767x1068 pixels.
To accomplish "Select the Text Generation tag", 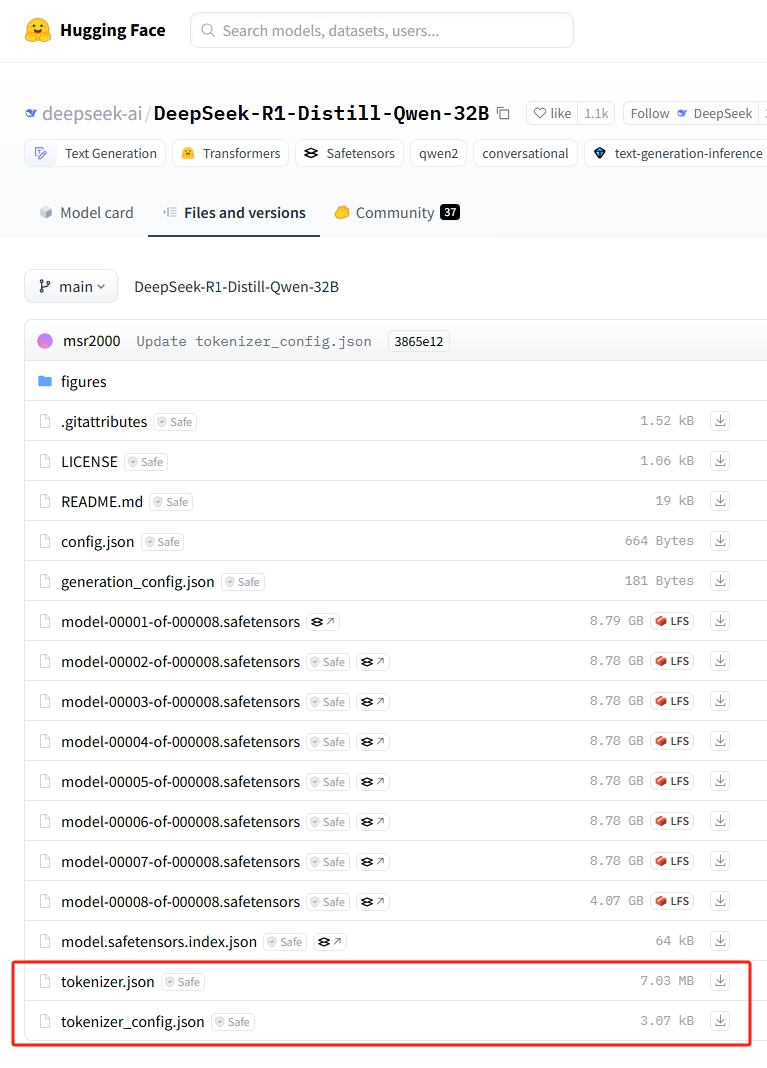I will tap(95, 153).
